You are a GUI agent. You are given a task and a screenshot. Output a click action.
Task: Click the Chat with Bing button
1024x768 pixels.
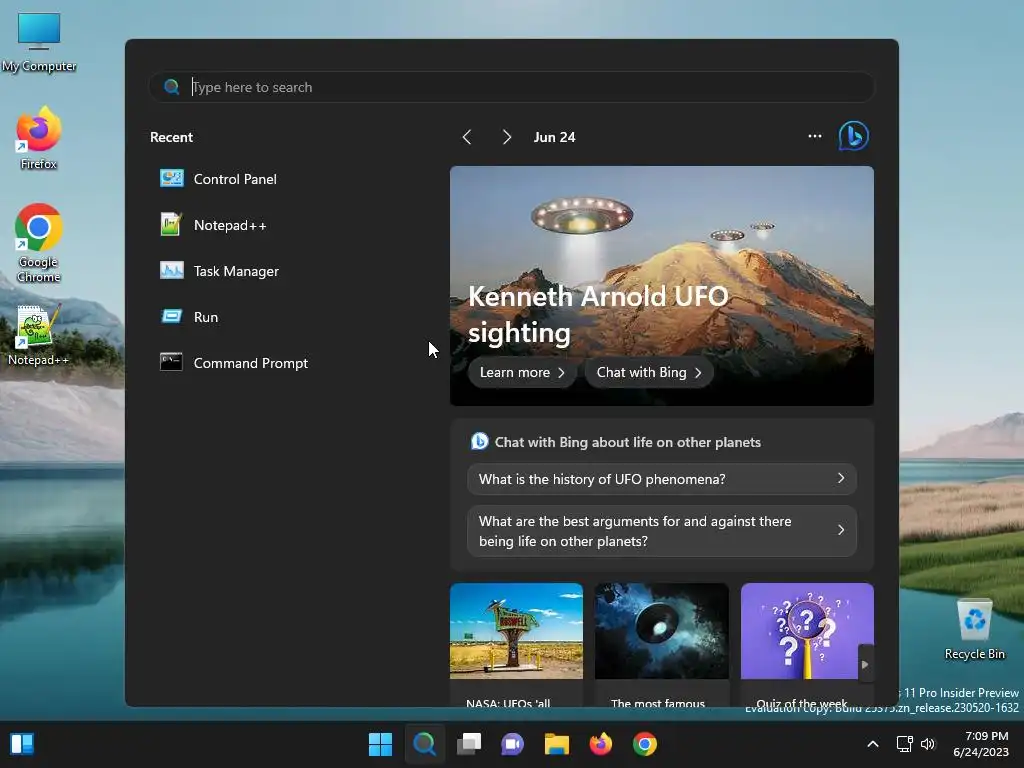tap(649, 372)
